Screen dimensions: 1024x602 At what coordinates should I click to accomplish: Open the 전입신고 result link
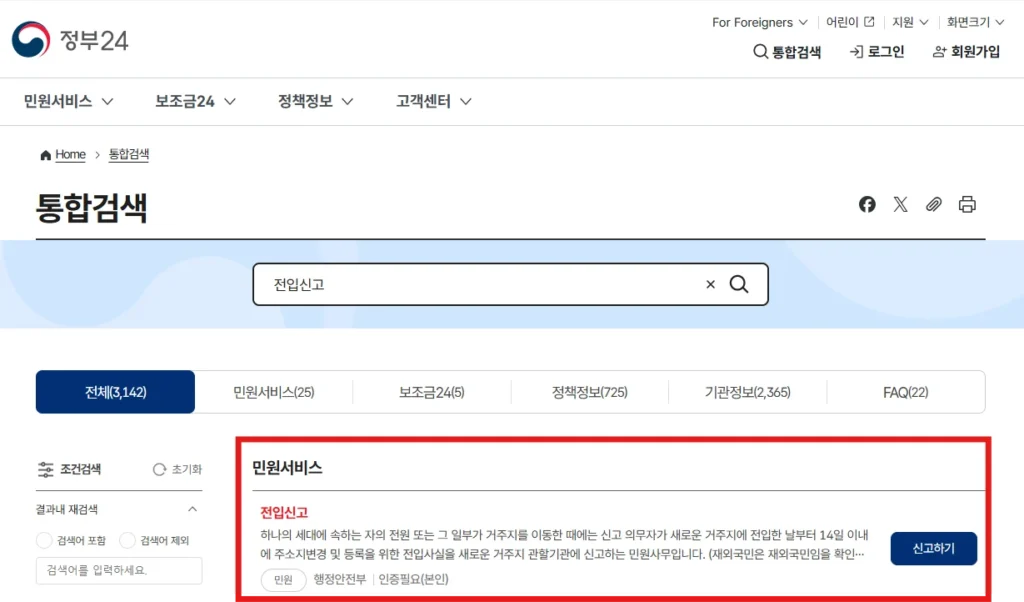click(x=284, y=512)
